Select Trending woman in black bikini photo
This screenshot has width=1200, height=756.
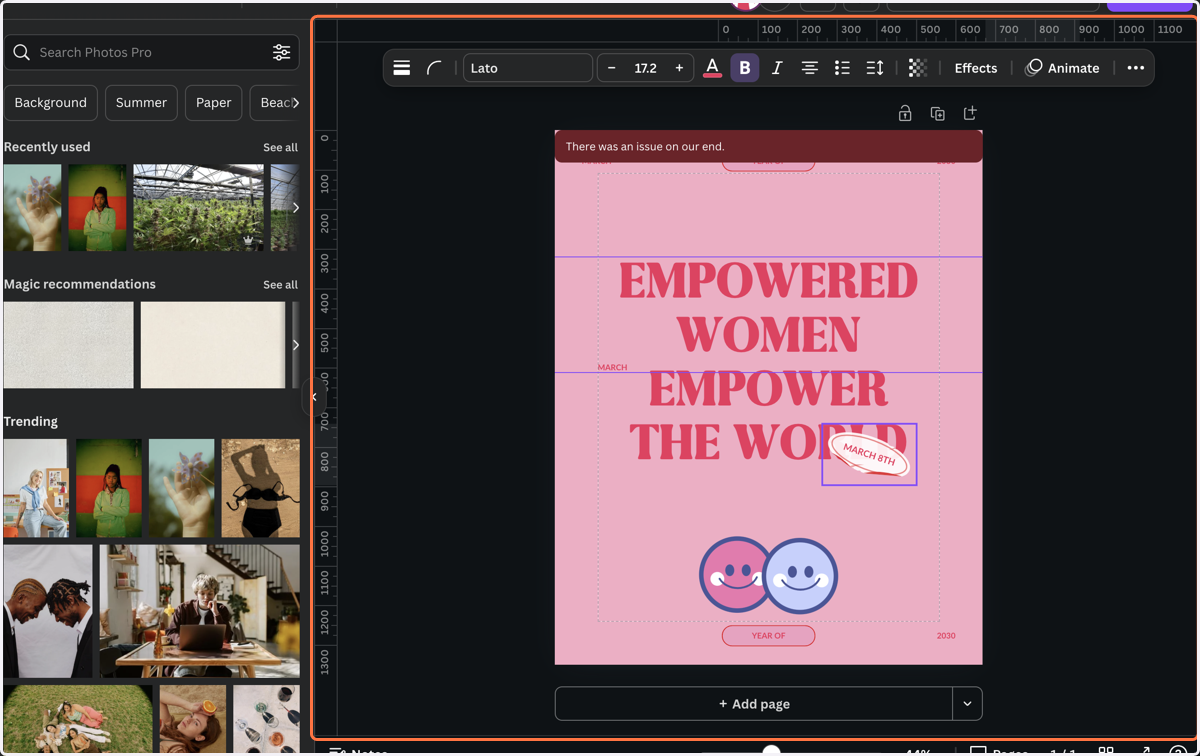click(x=260, y=488)
